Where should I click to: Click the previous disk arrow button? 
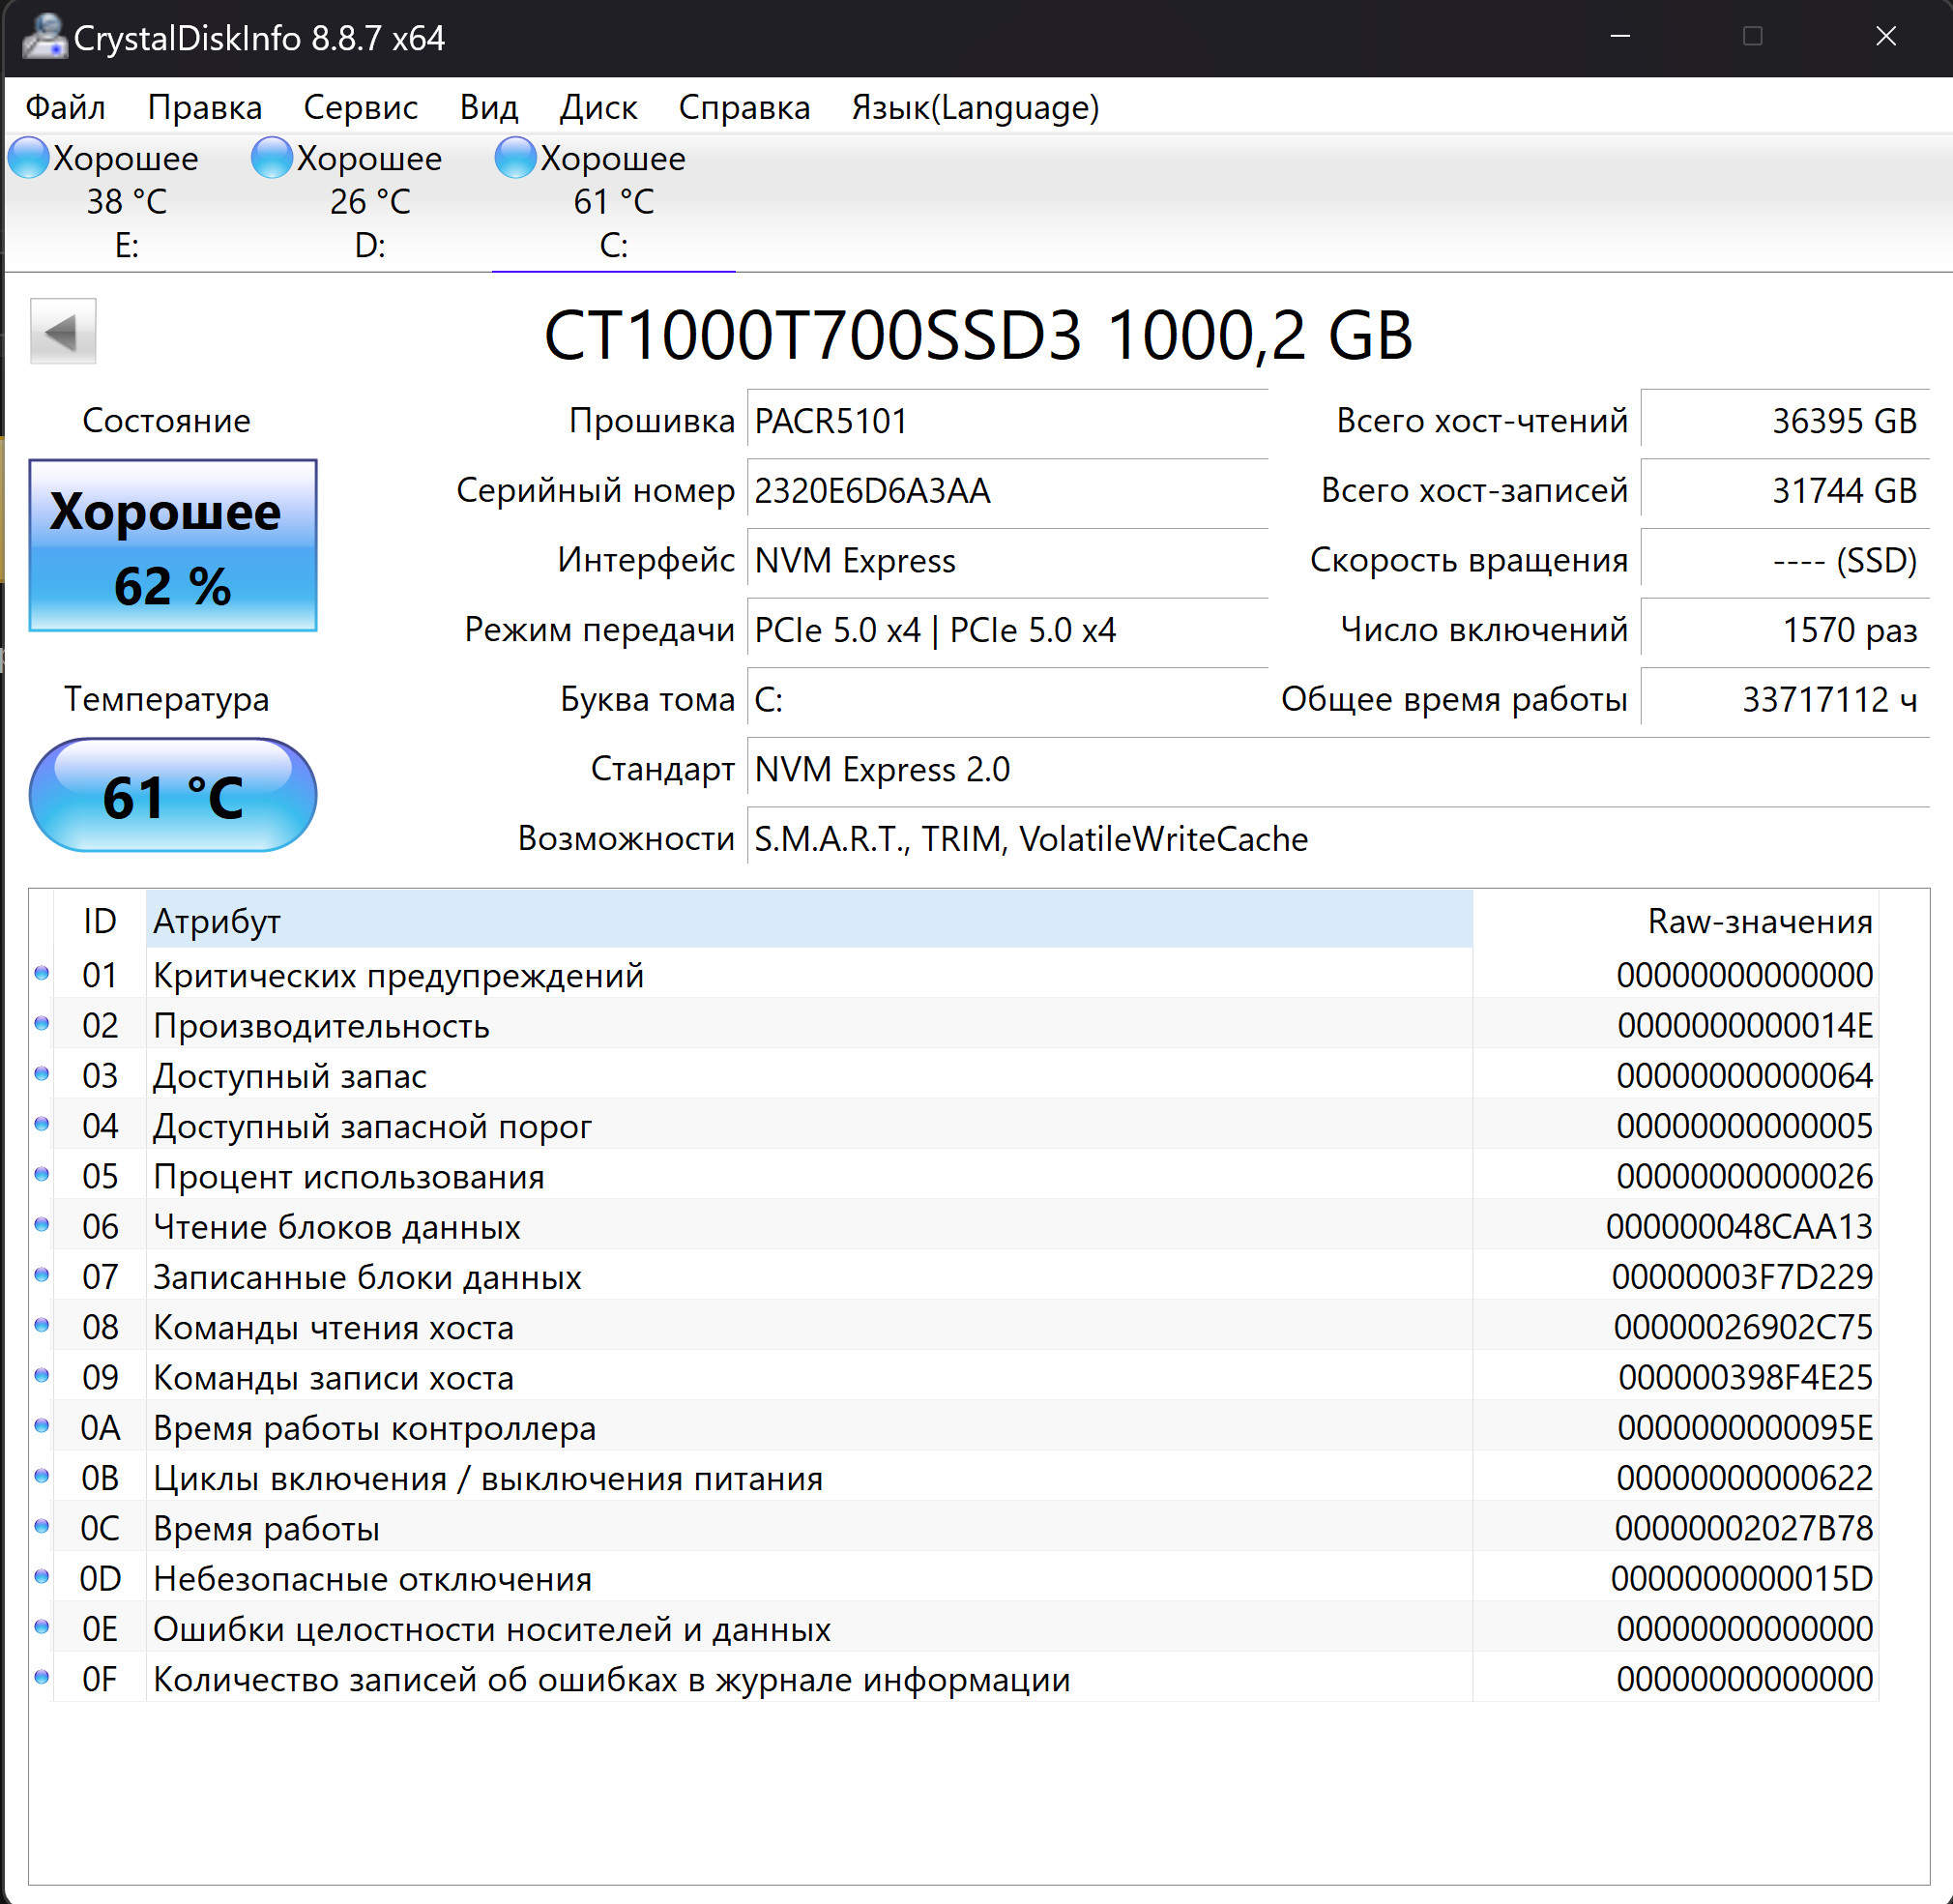(x=63, y=331)
